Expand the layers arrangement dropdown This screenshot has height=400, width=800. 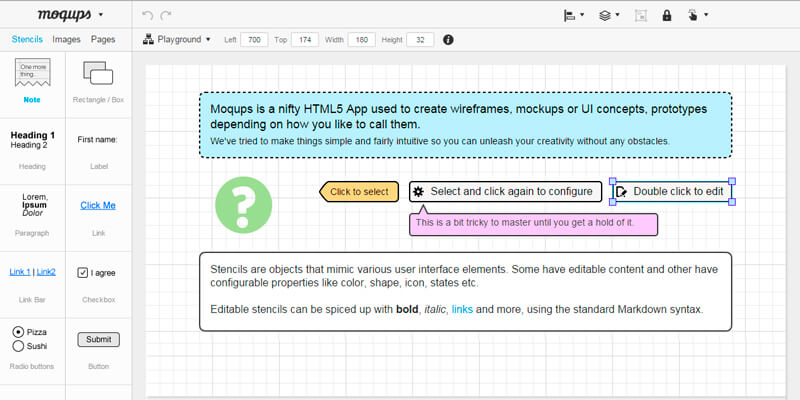[x=608, y=15]
